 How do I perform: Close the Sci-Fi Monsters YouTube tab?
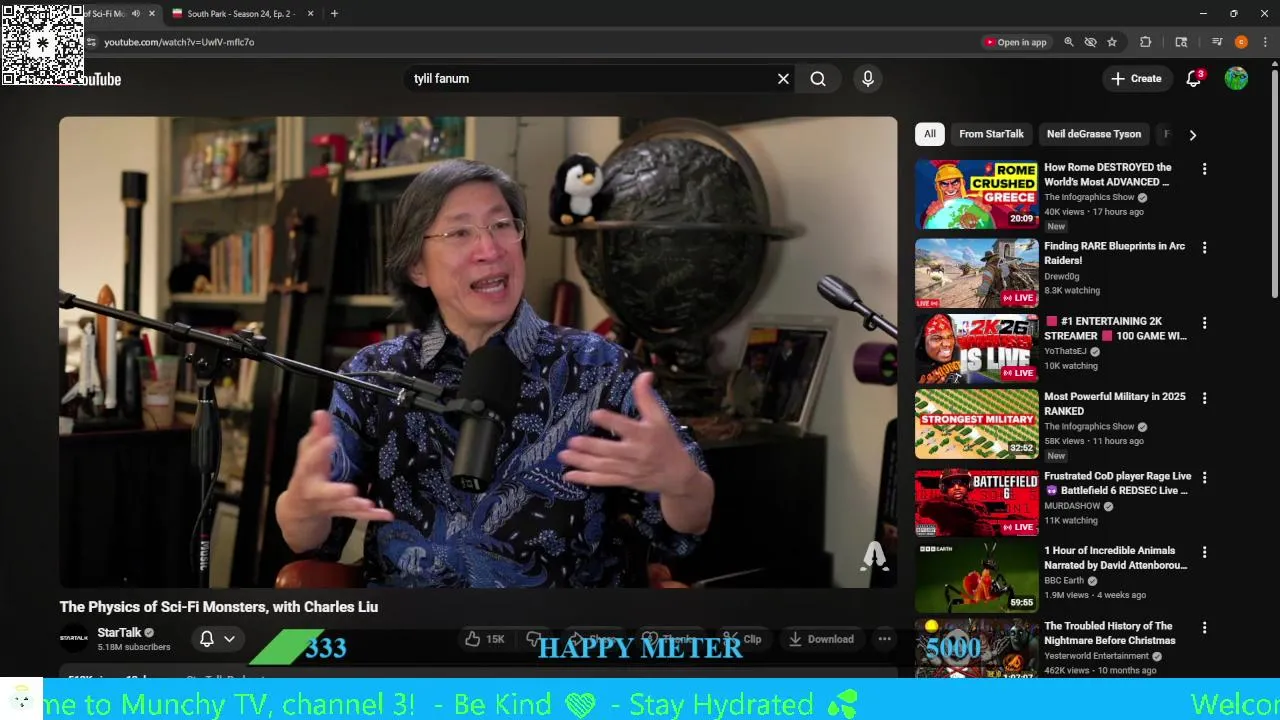152,14
